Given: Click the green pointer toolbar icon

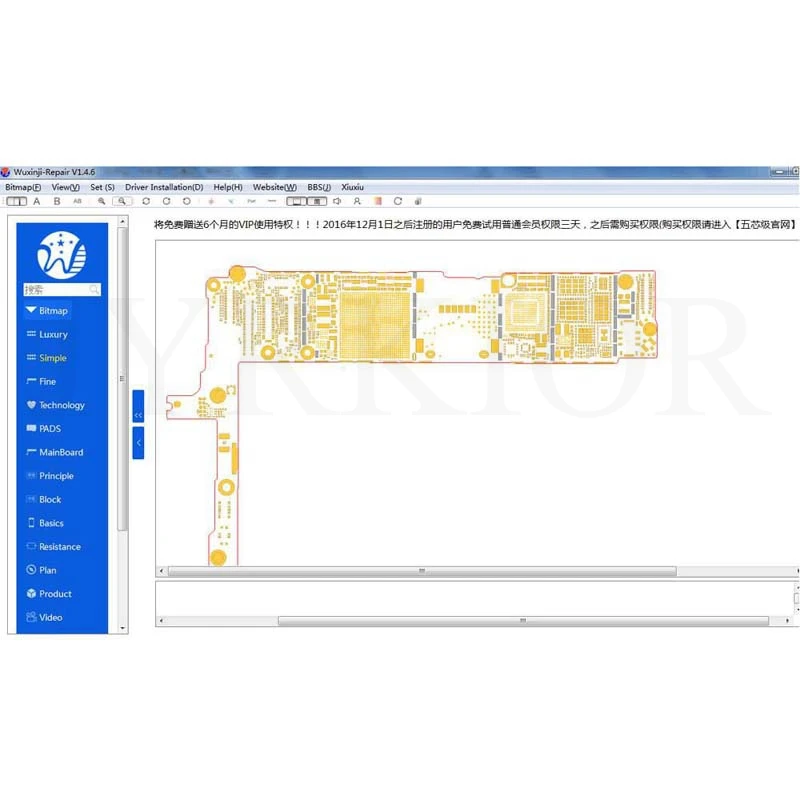Looking at the screenshot, I should click(x=231, y=202).
